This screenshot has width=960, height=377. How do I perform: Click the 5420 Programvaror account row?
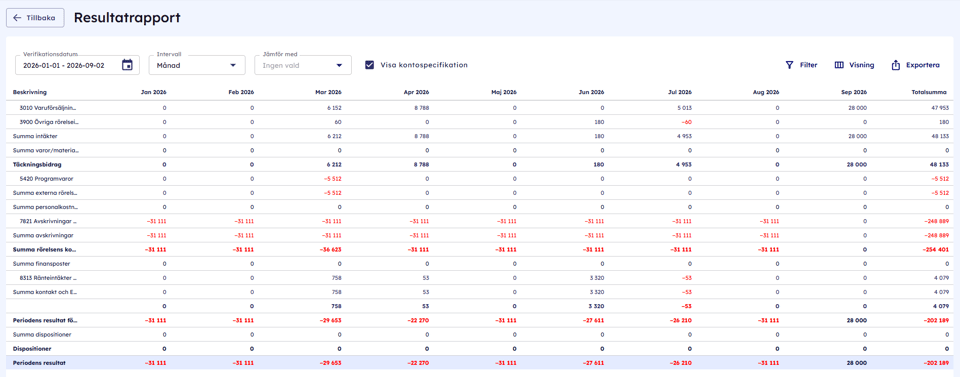[x=479, y=178]
